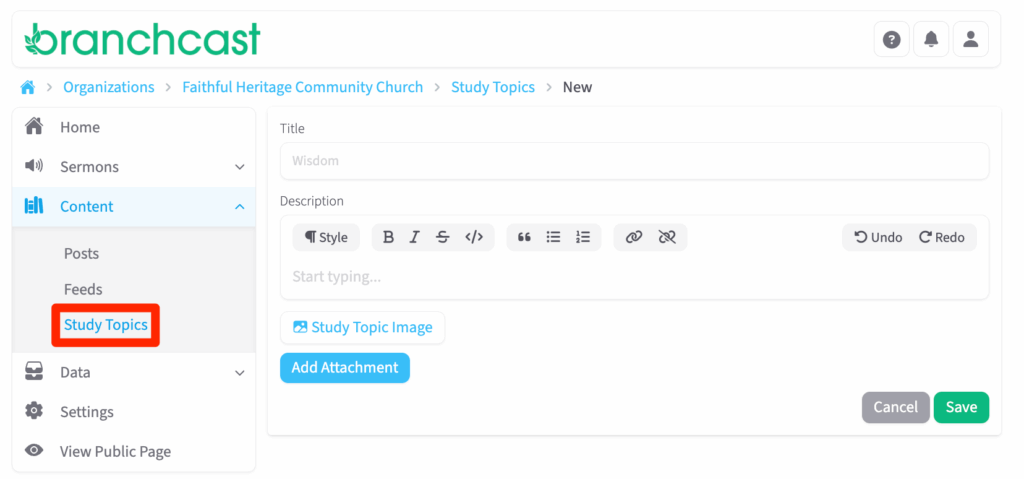Image resolution: width=1024 pixels, height=479 pixels.
Task: Insert code formatting with code icon
Action: [474, 237]
